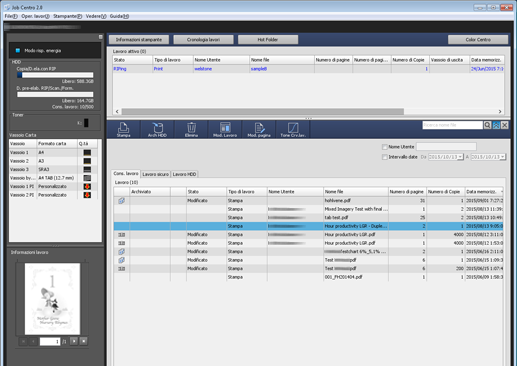The image size is (517, 366).
Task: Go to the next preview page
Action: pyautogui.click(x=74, y=341)
